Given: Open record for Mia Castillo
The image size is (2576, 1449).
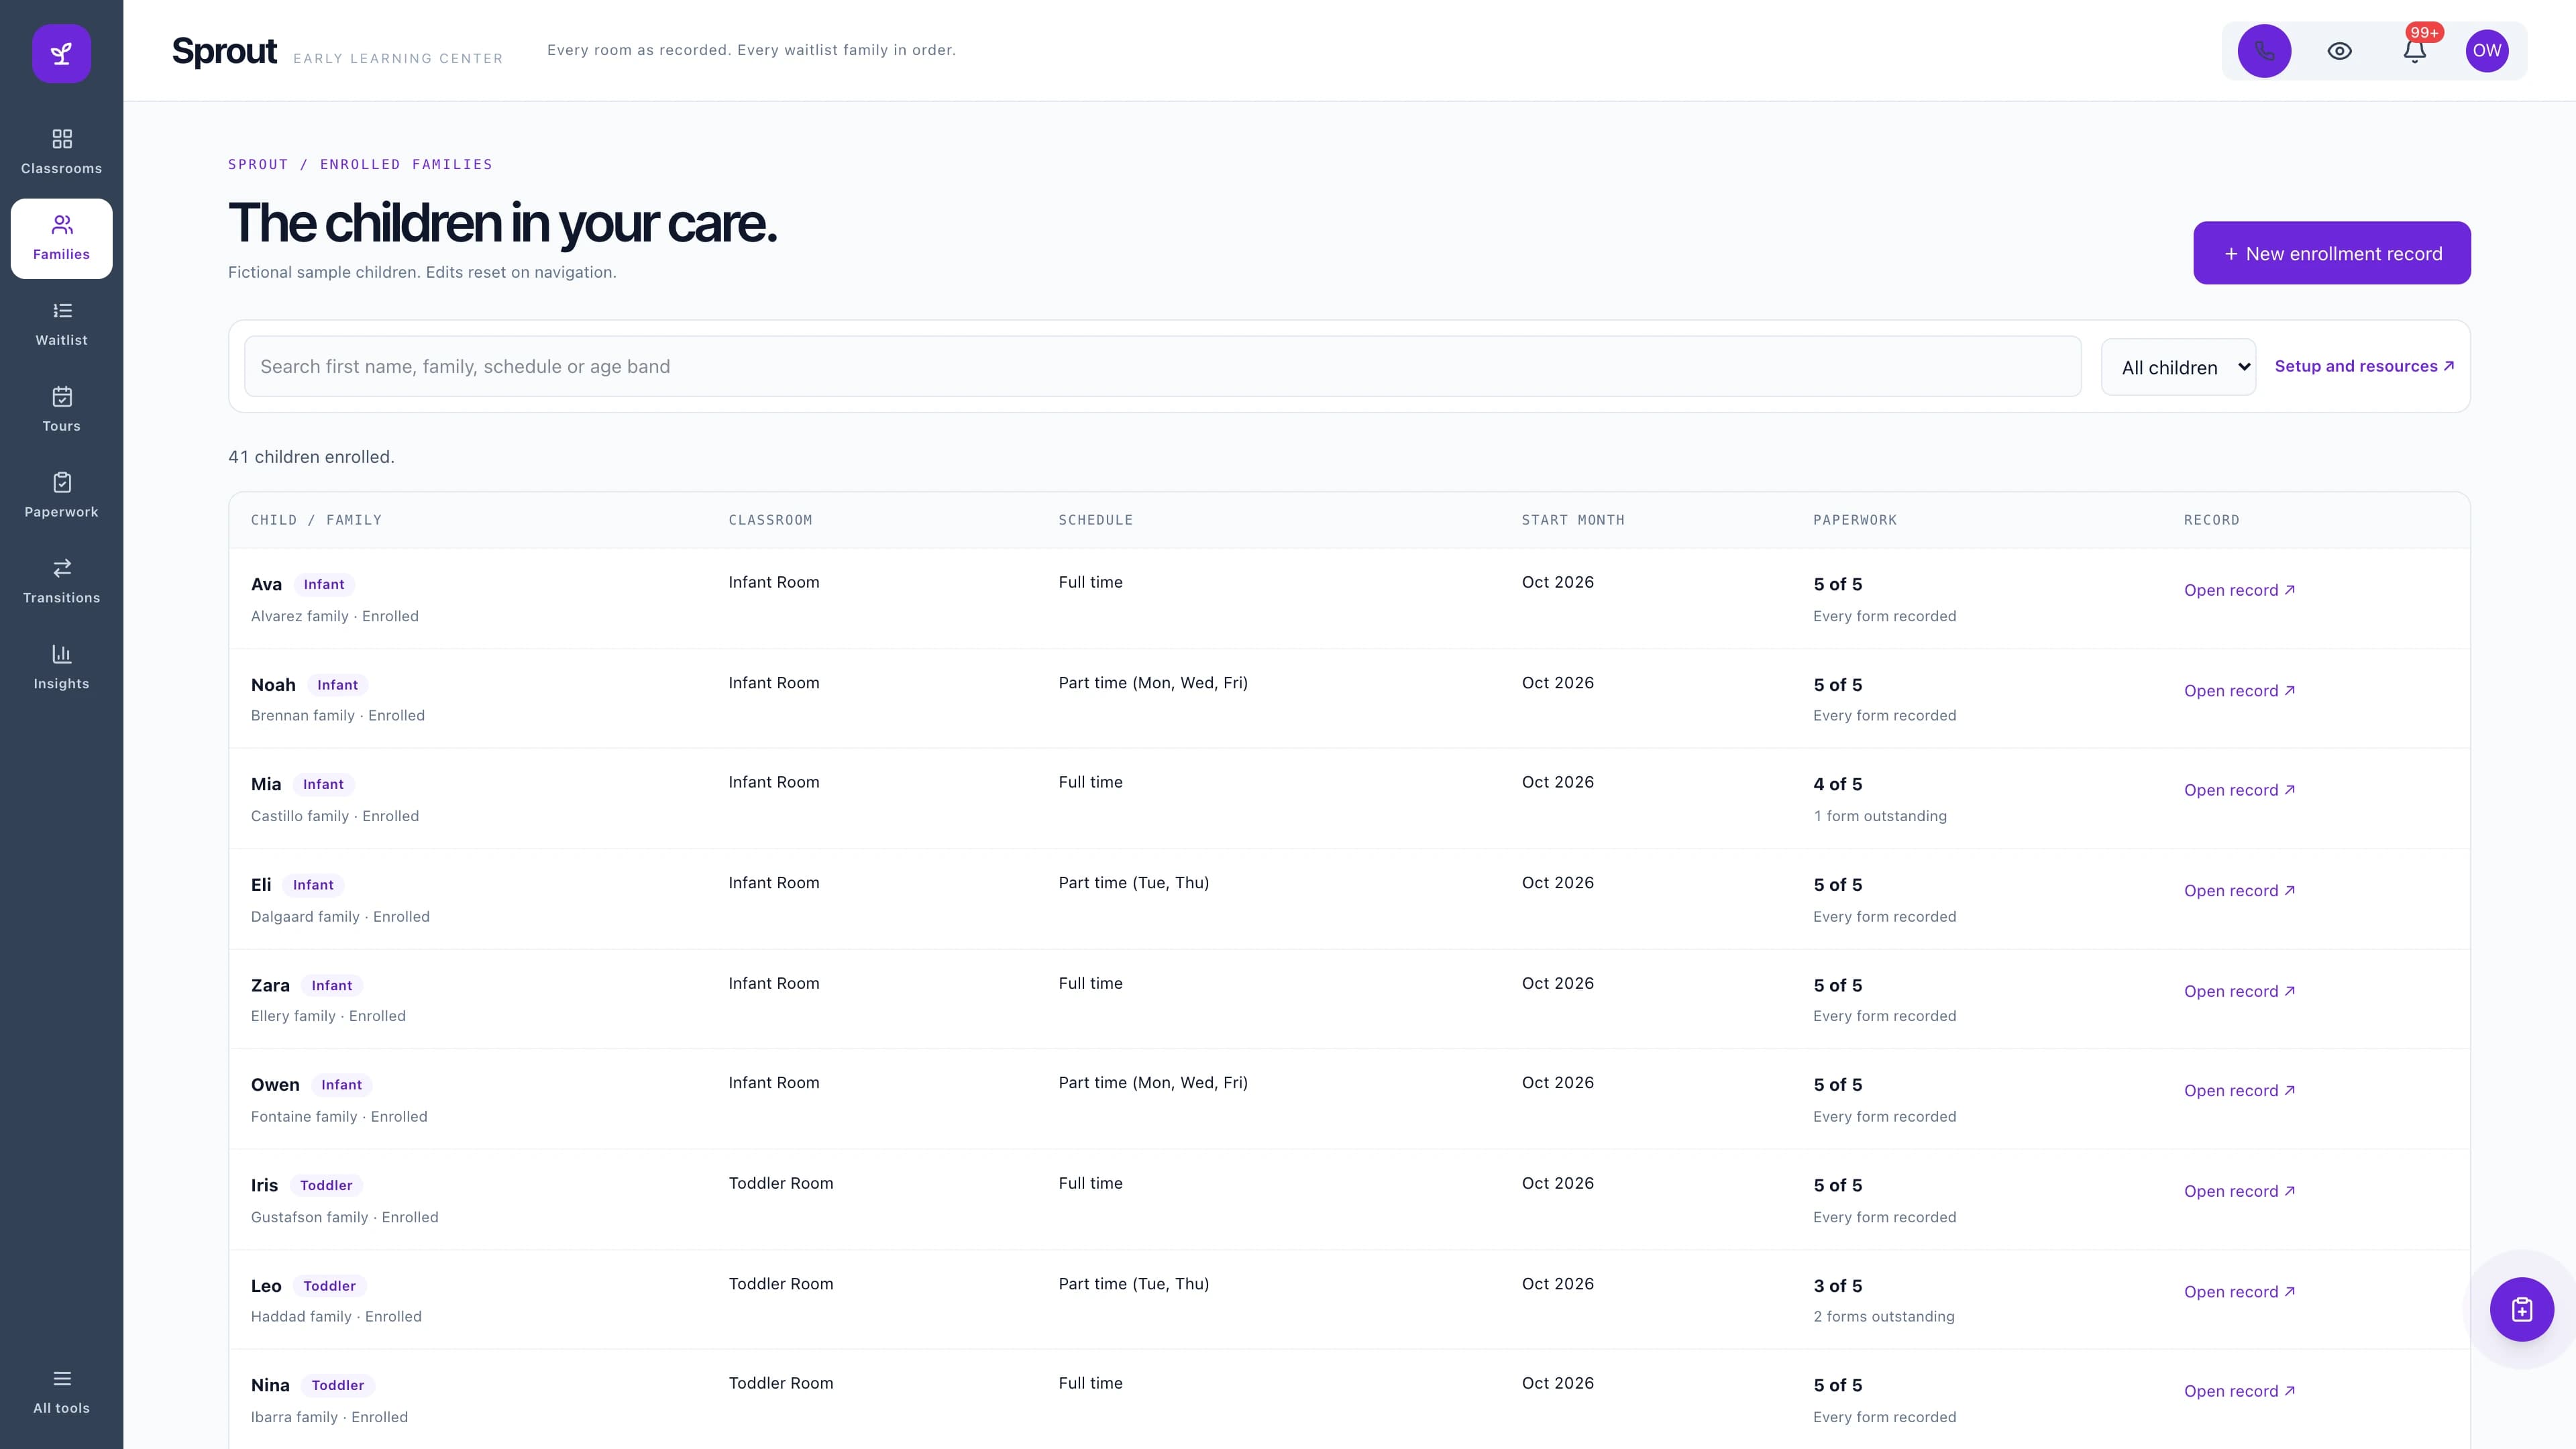Looking at the screenshot, I should (x=2239, y=790).
